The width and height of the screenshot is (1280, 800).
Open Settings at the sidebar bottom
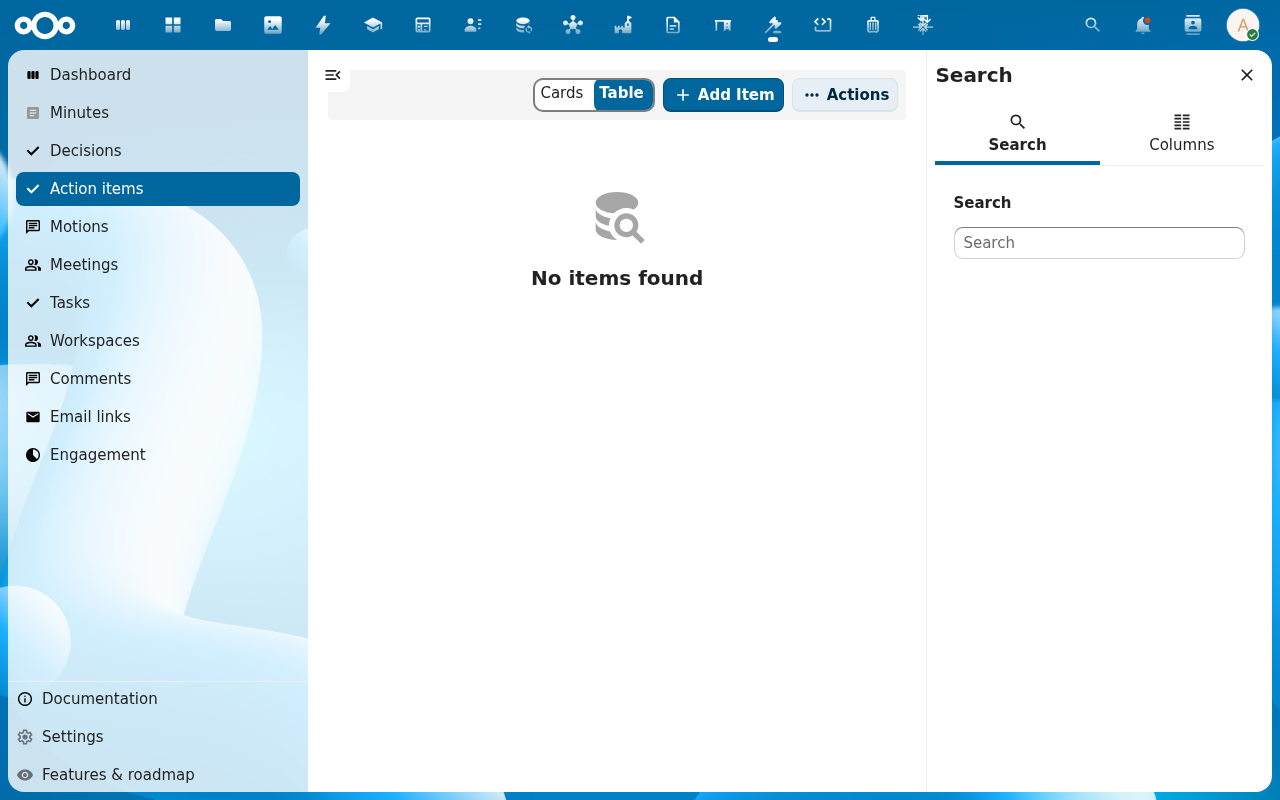coord(158,737)
